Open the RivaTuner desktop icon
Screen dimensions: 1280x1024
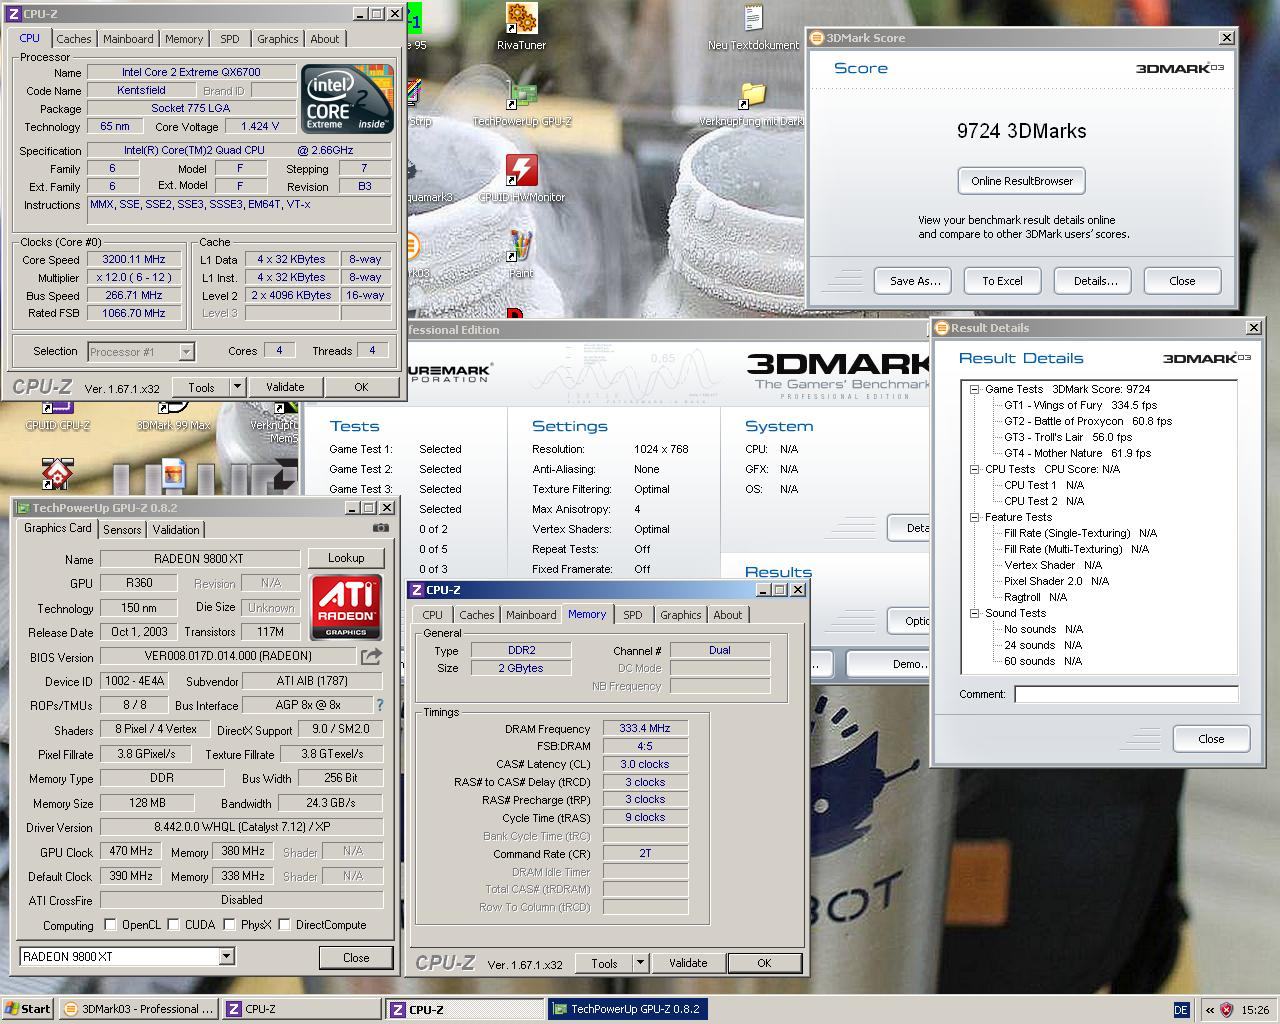tap(521, 26)
